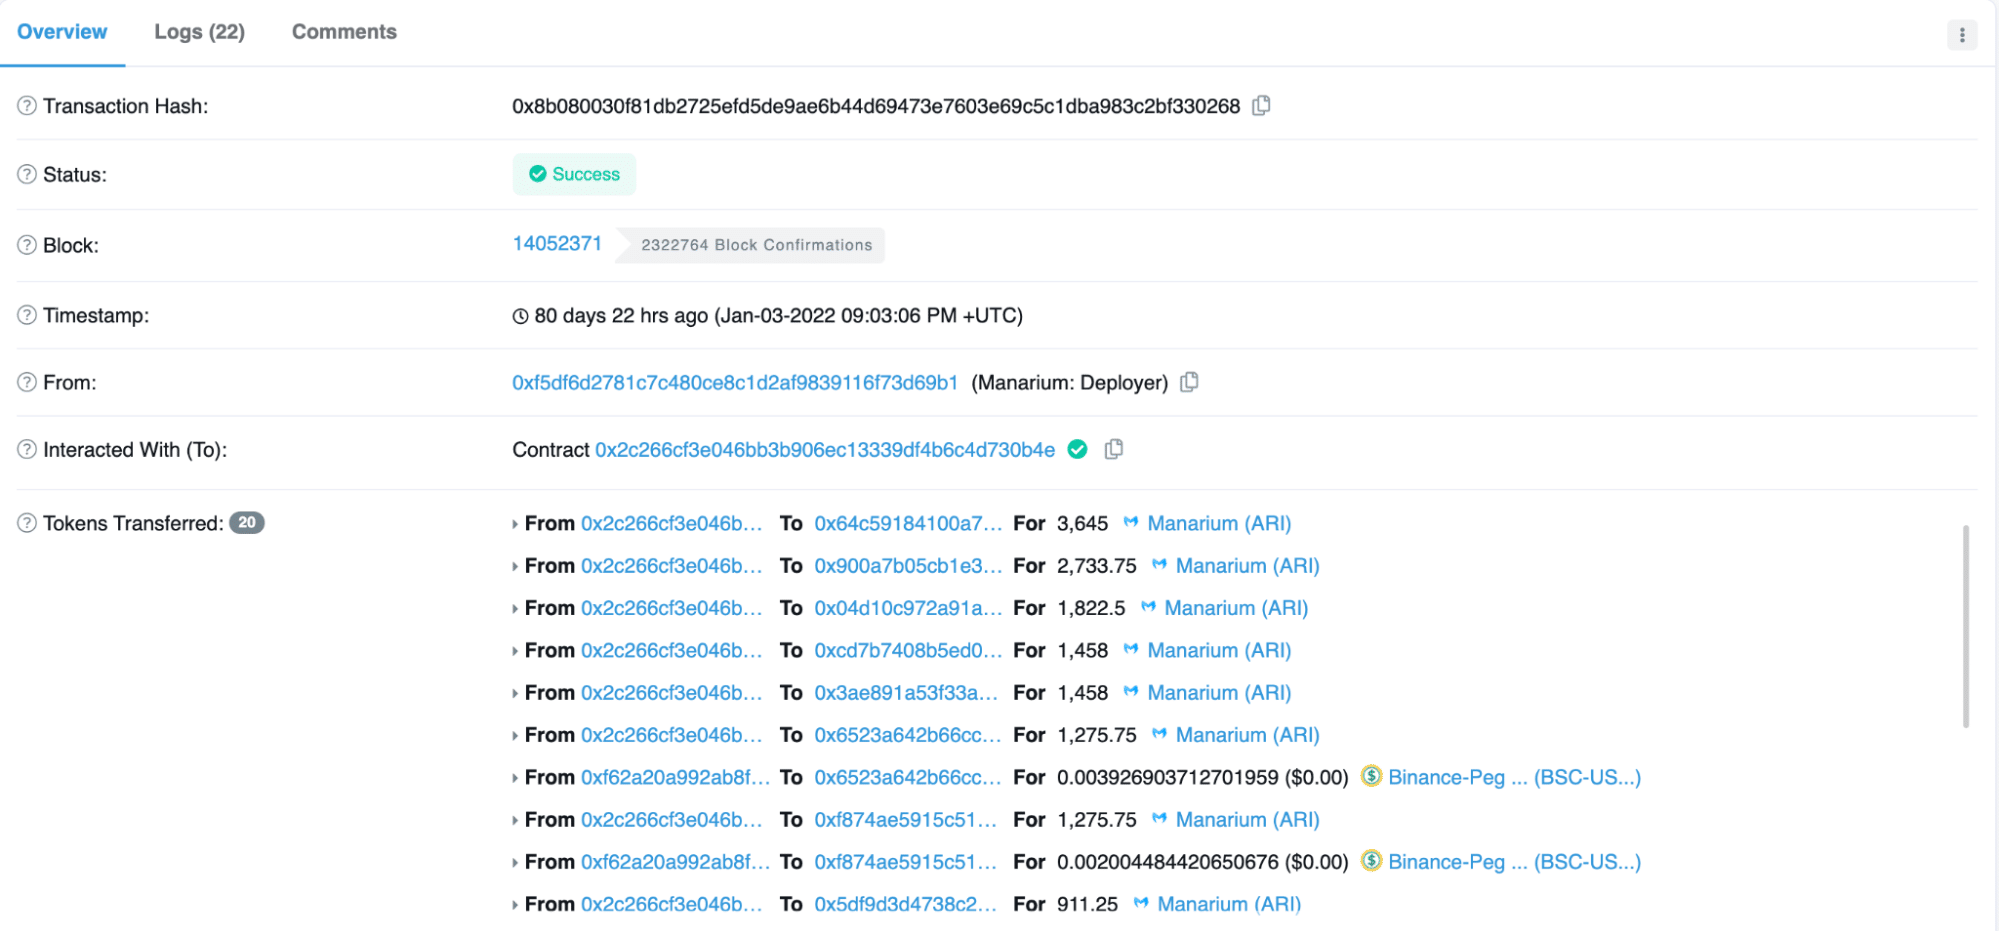Click Binance-Peg coin icon in 0.002004 row

[x=1371, y=860]
